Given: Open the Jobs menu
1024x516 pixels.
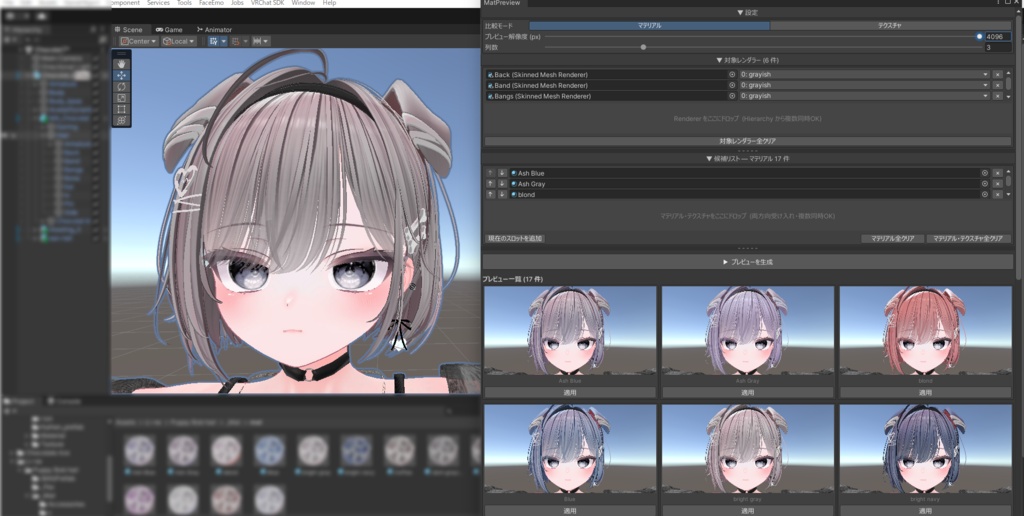Looking at the screenshot, I should (x=237, y=3).
